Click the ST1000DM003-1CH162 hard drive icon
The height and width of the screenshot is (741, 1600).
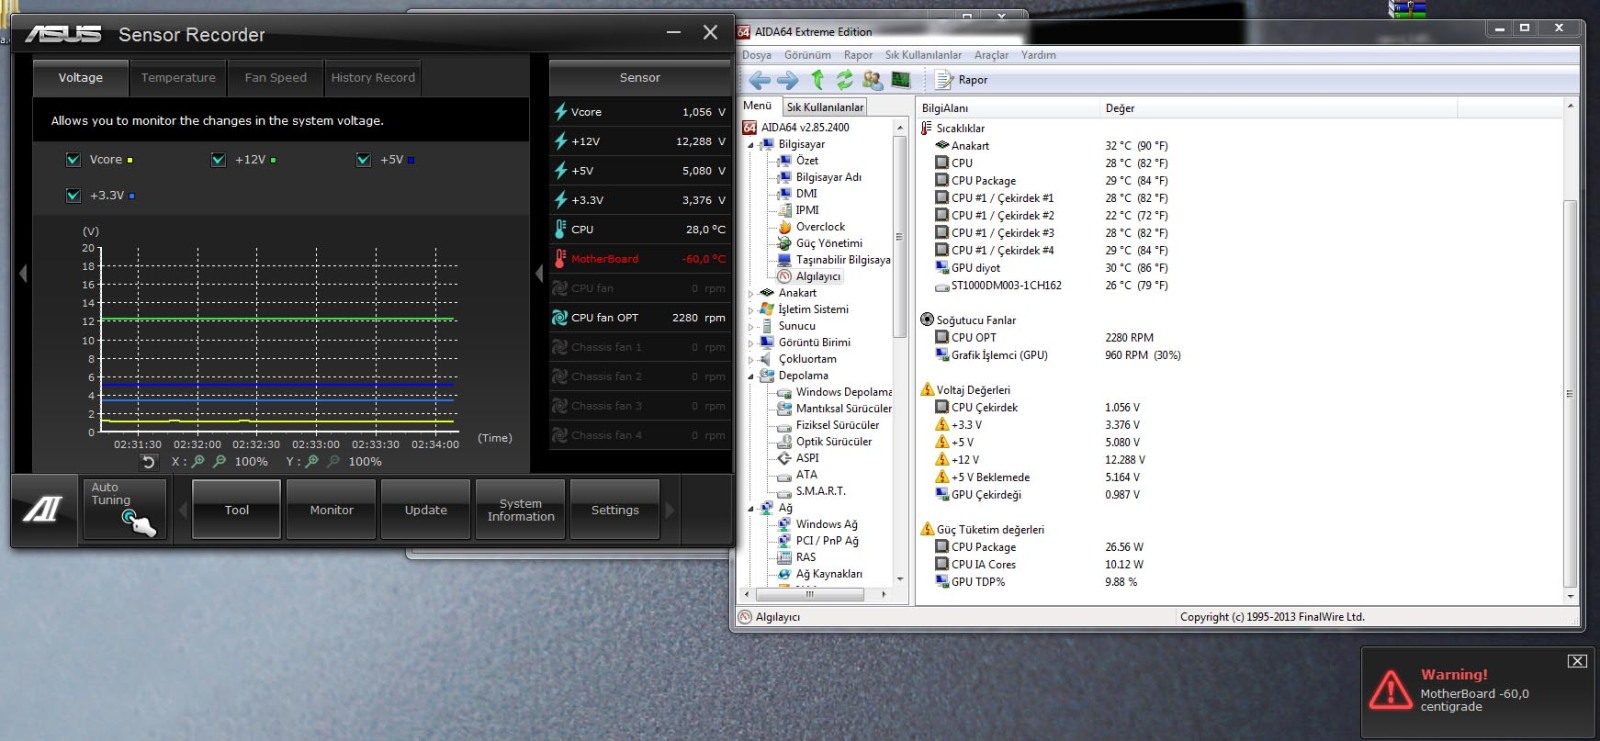tap(942, 286)
